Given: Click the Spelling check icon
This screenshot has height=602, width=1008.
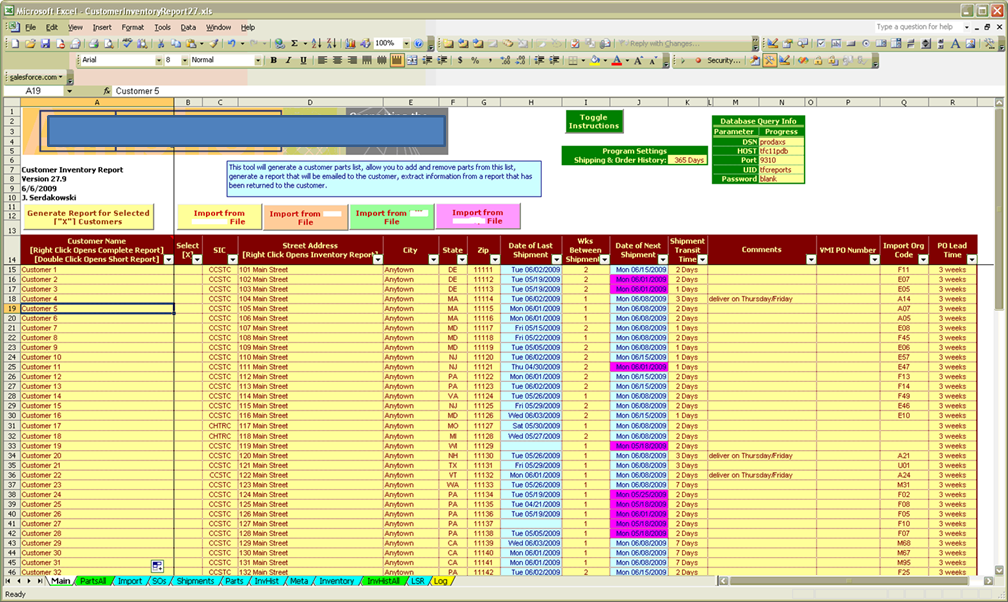Looking at the screenshot, I should tap(127, 44).
